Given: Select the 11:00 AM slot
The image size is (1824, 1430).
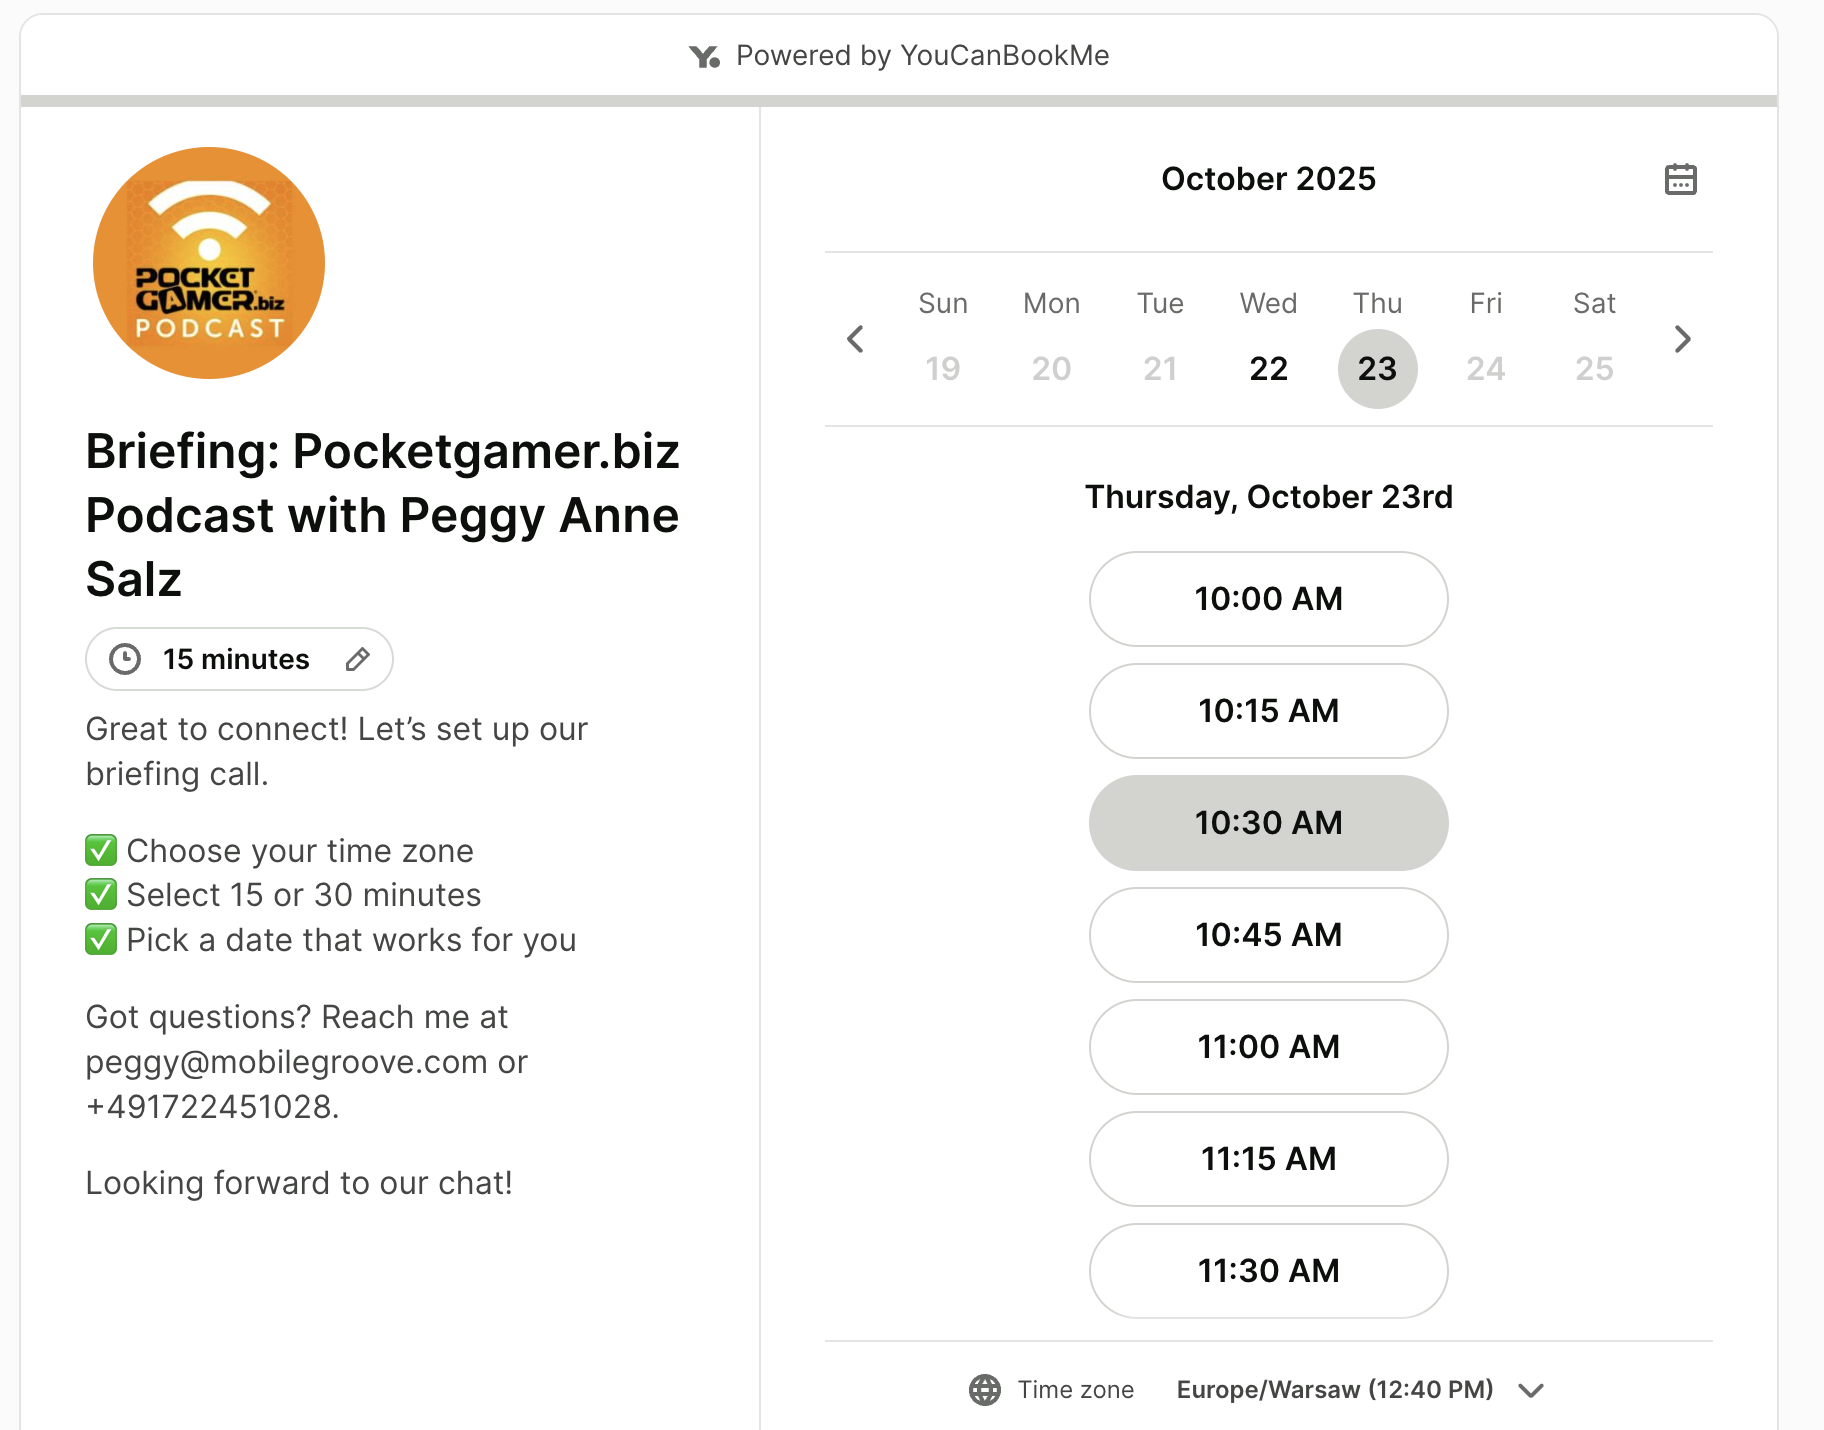Looking at the screenshot, I should pyautogui.click(x=1268, y=1047).
